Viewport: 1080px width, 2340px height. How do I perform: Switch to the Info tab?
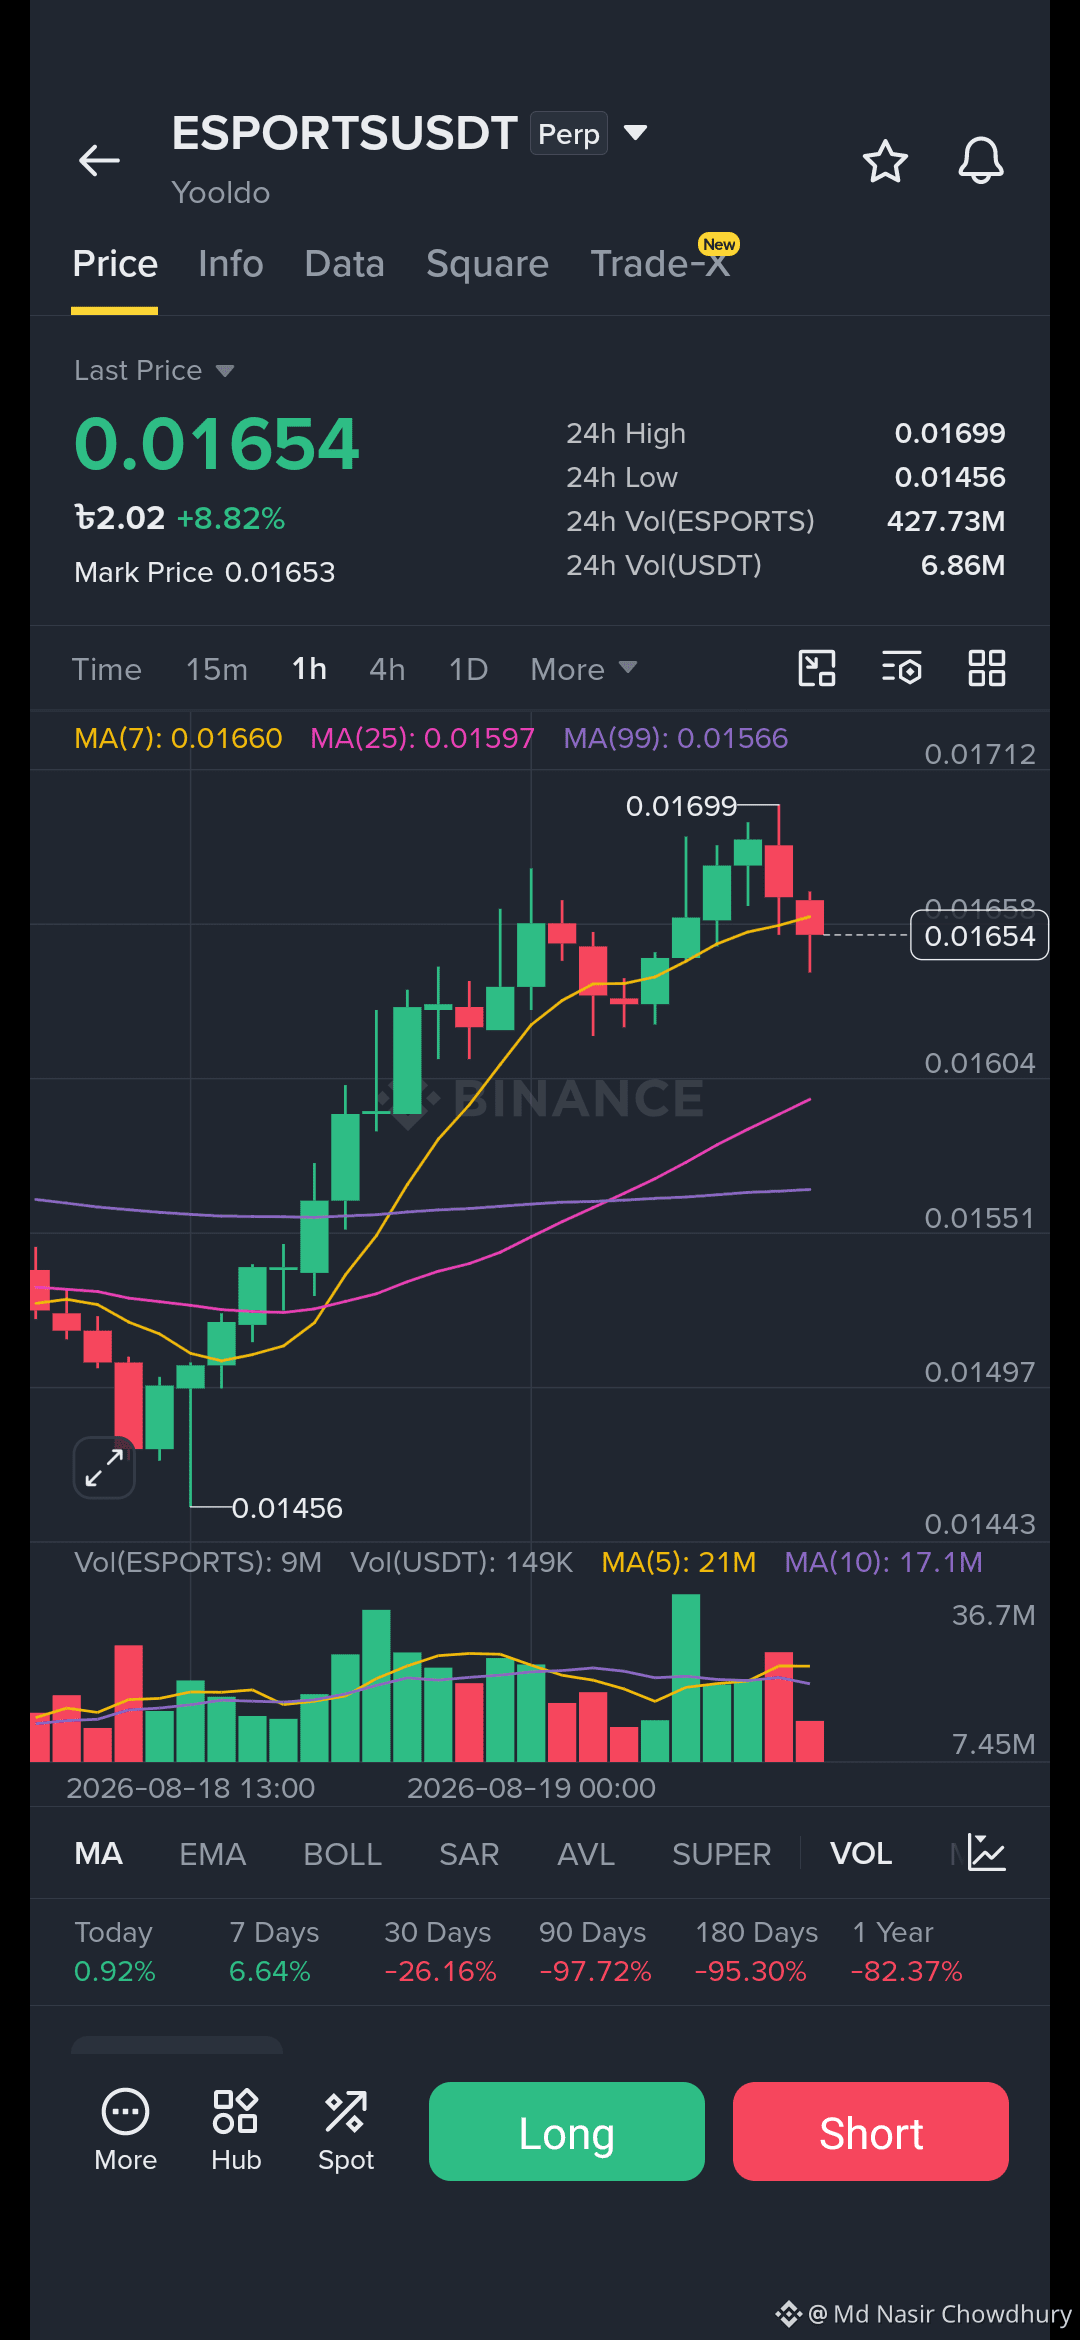pos(231,264)
